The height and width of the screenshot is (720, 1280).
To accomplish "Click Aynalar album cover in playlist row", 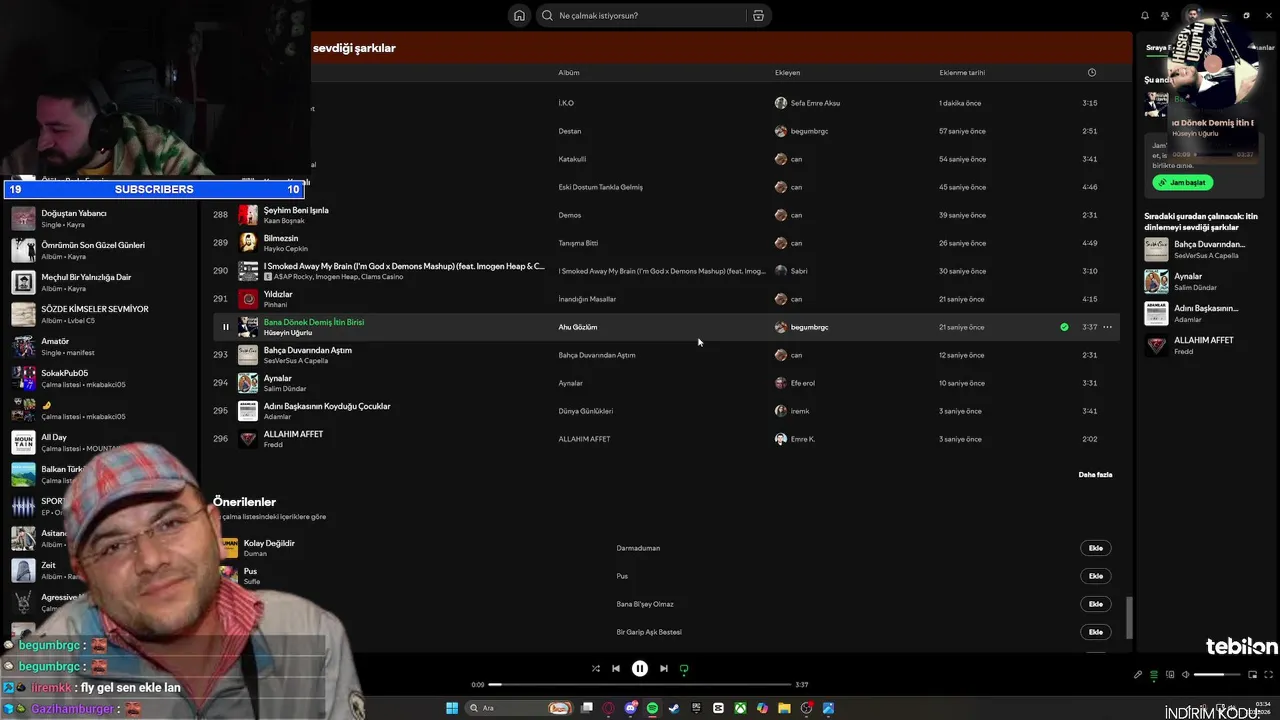I will point(248,383).
